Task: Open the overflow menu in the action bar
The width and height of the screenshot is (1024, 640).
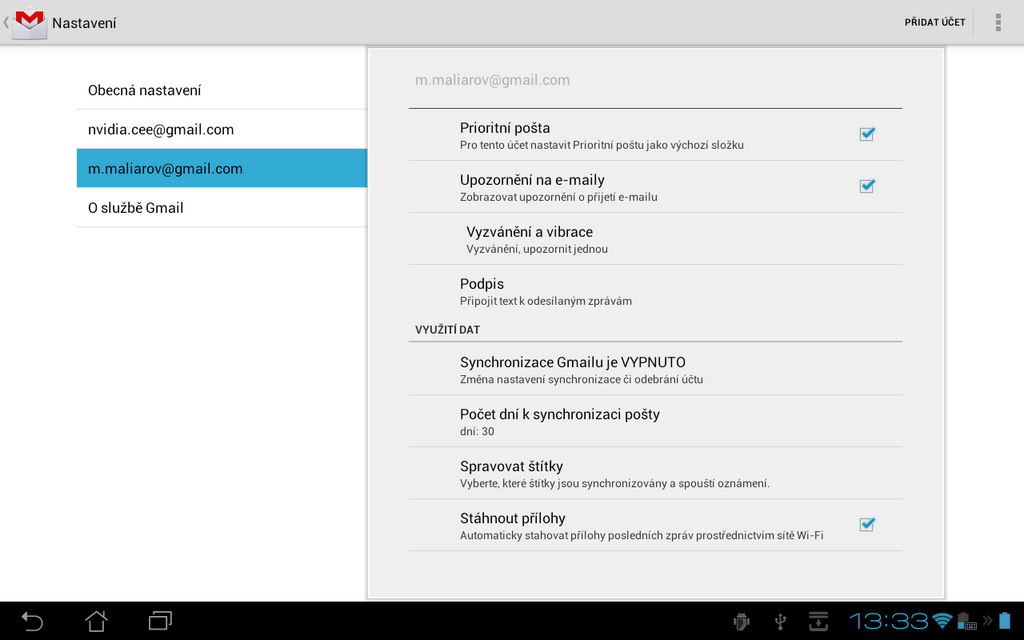Action: pos(997,21)
